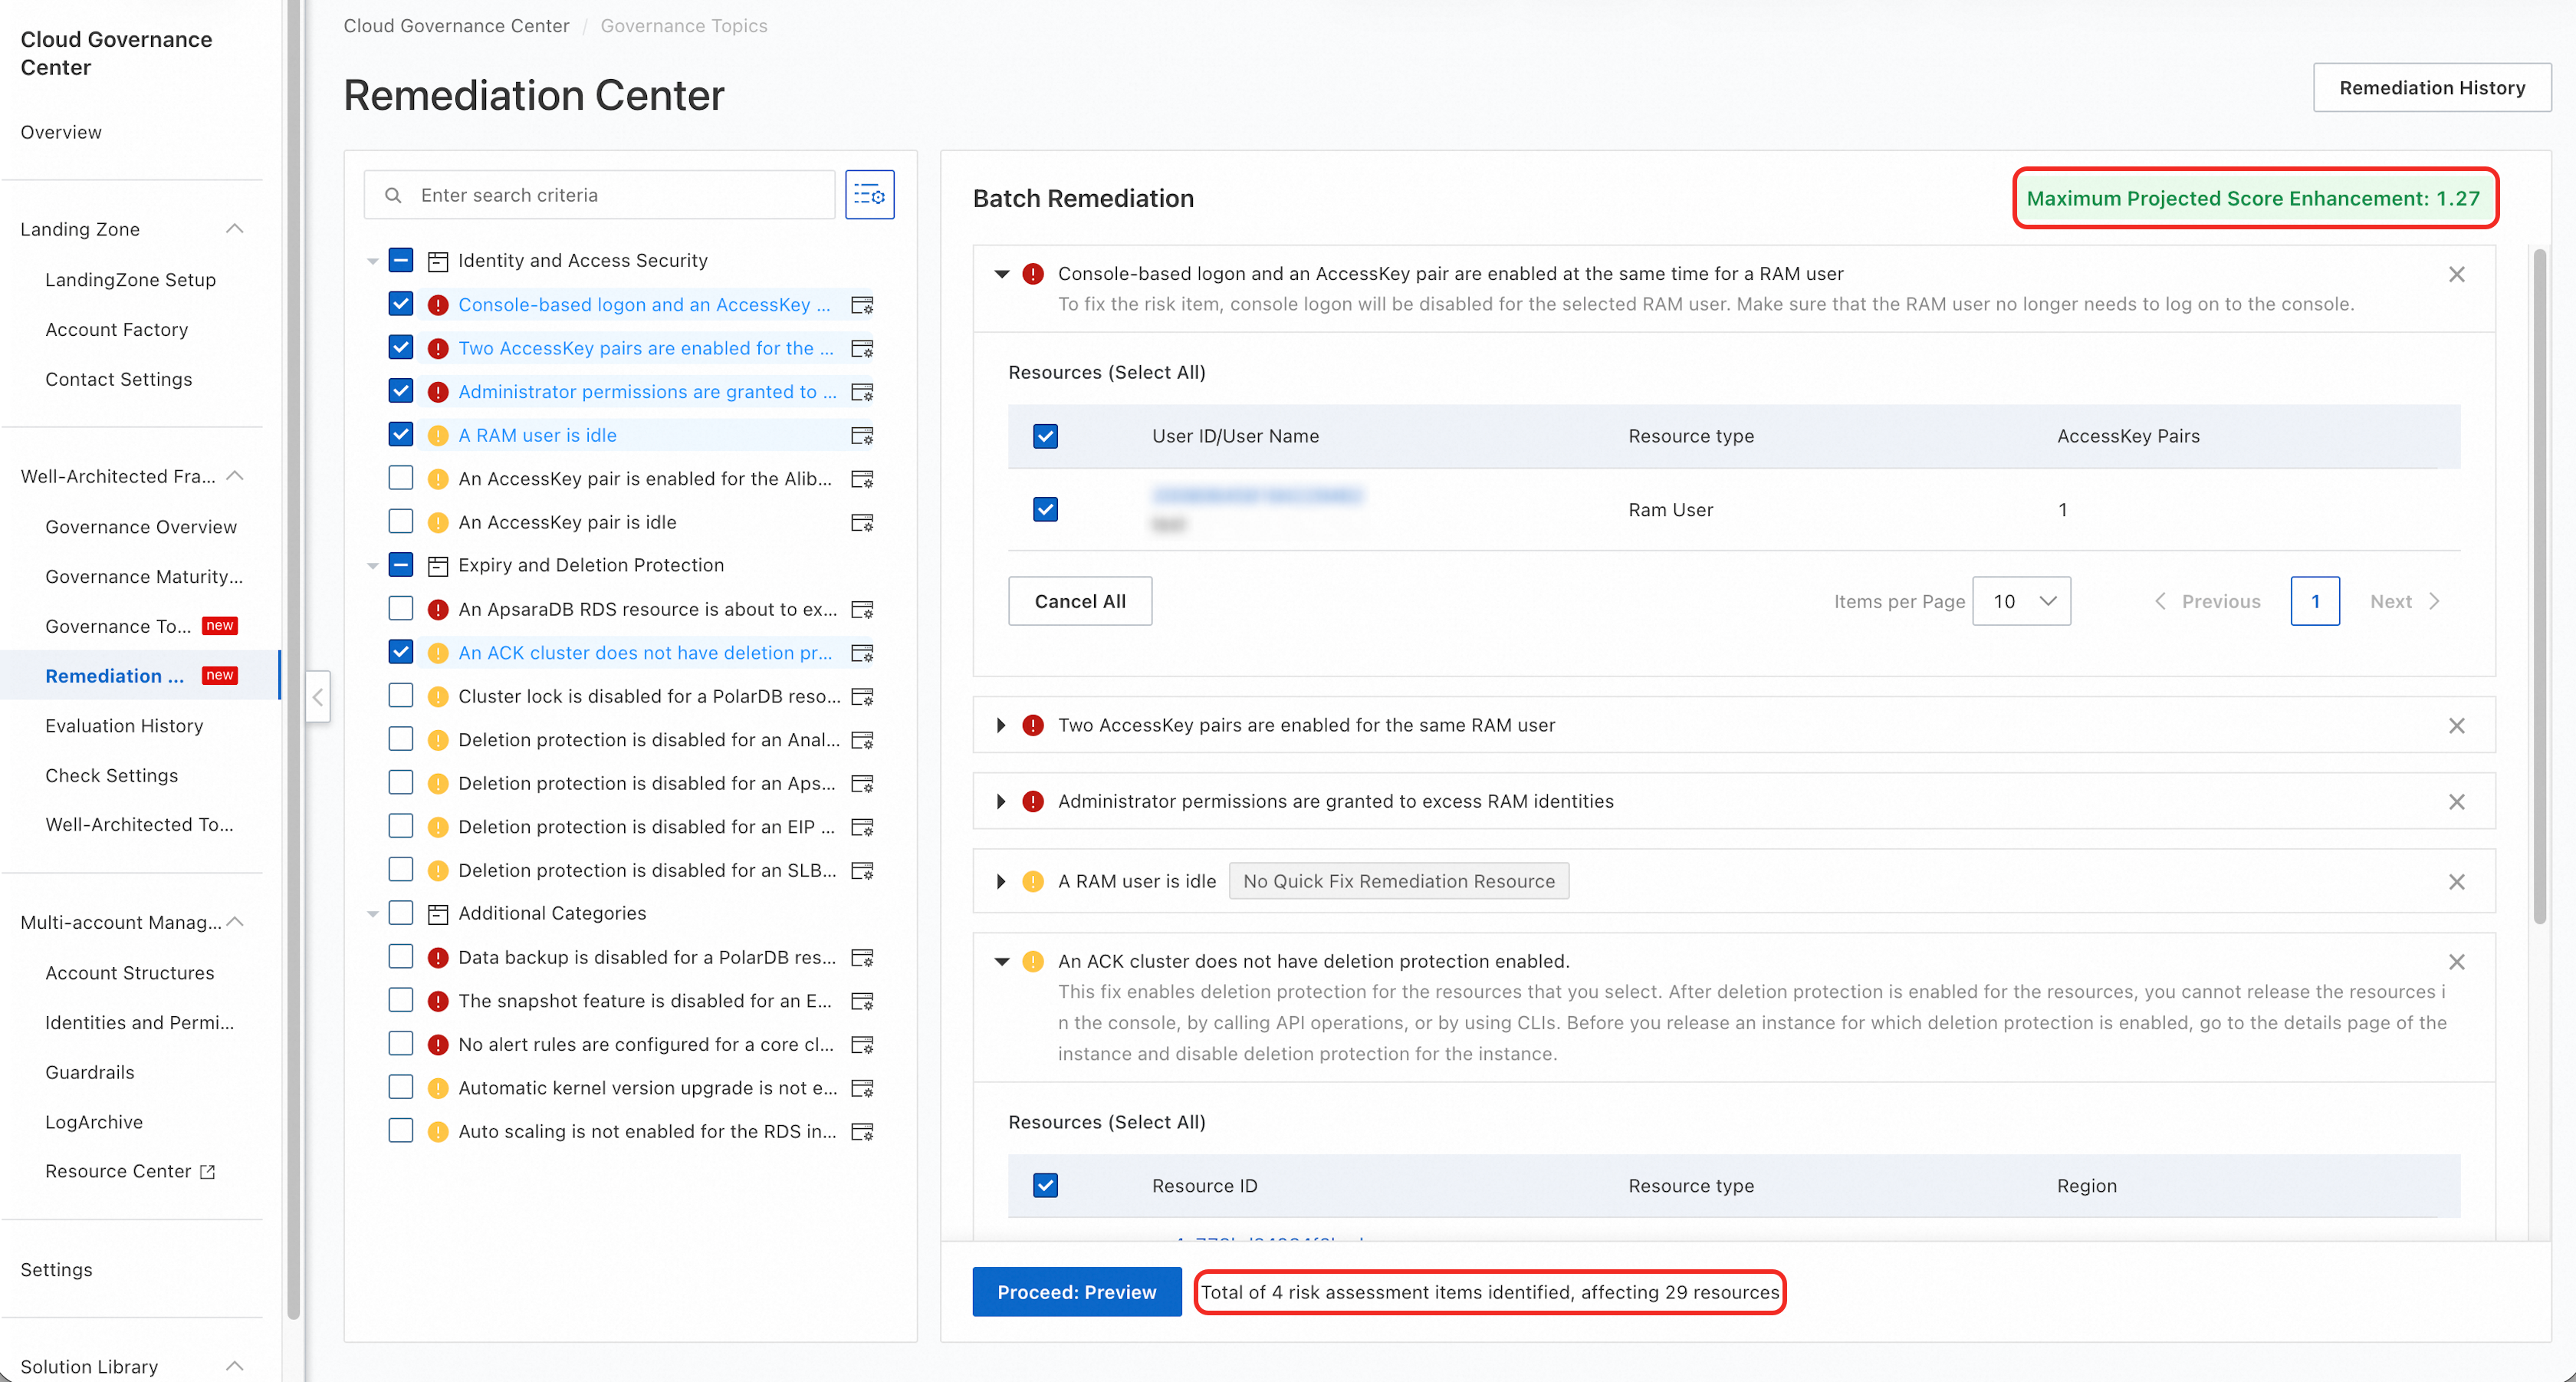Remove 'Administrator permissions' batch item with X
Screen dimensions: 2576x1382
pos(2456,802)
